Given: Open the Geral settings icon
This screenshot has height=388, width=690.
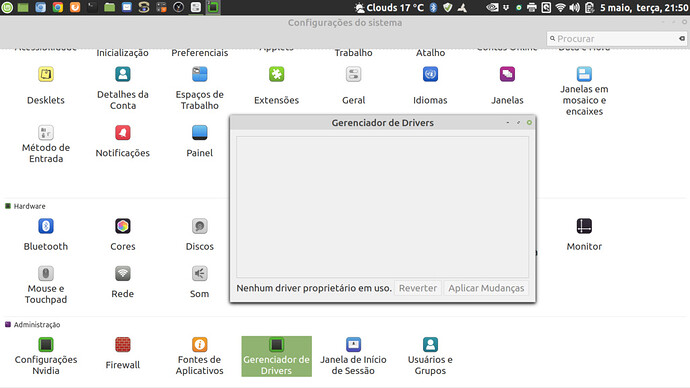Looking at the screenshot, I should click(x=353, y=74).
